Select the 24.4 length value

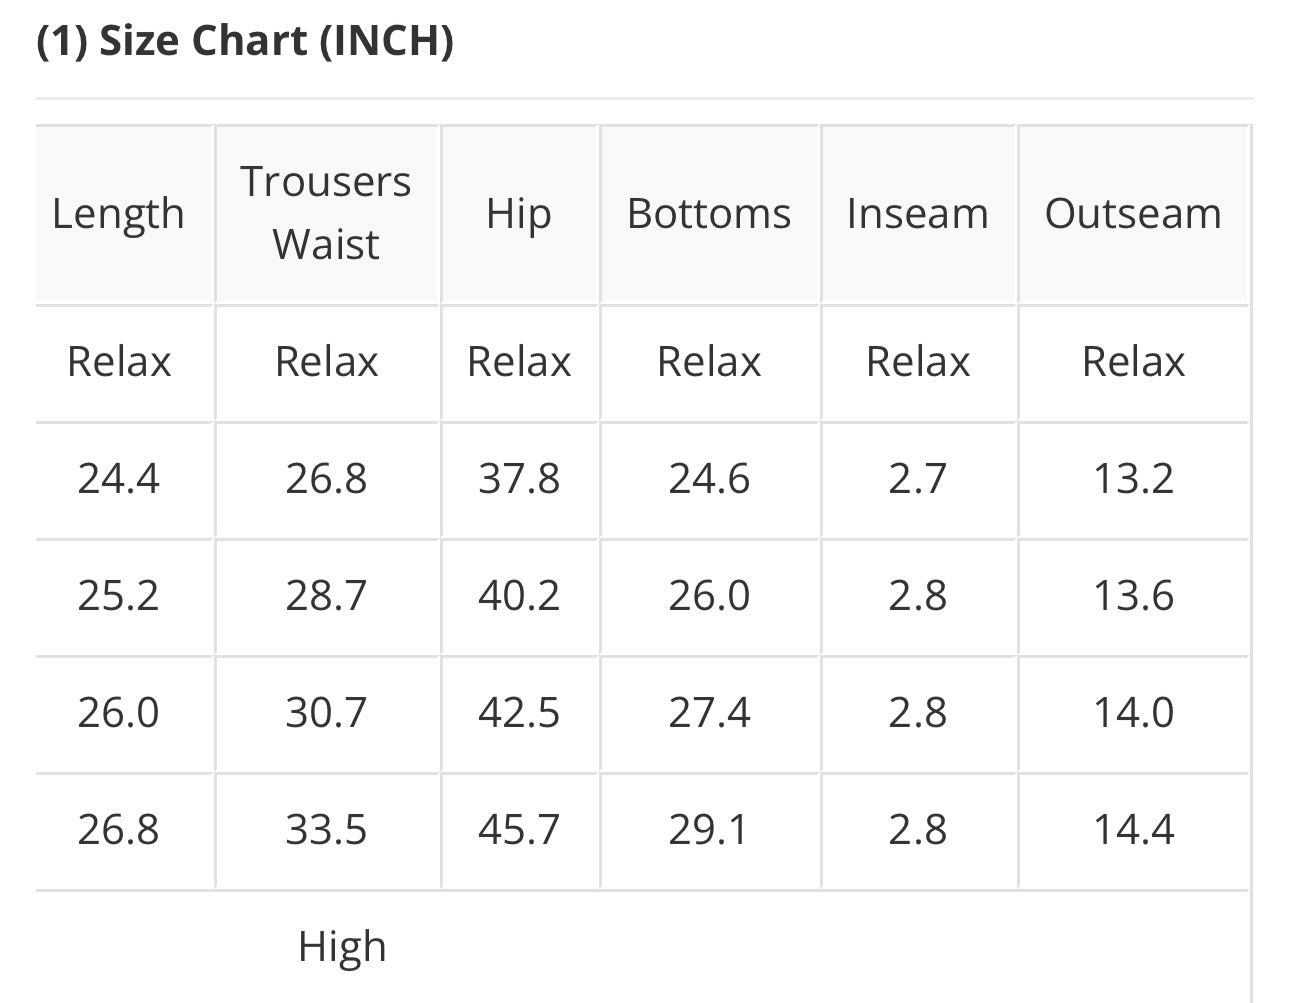click(118, 478)
